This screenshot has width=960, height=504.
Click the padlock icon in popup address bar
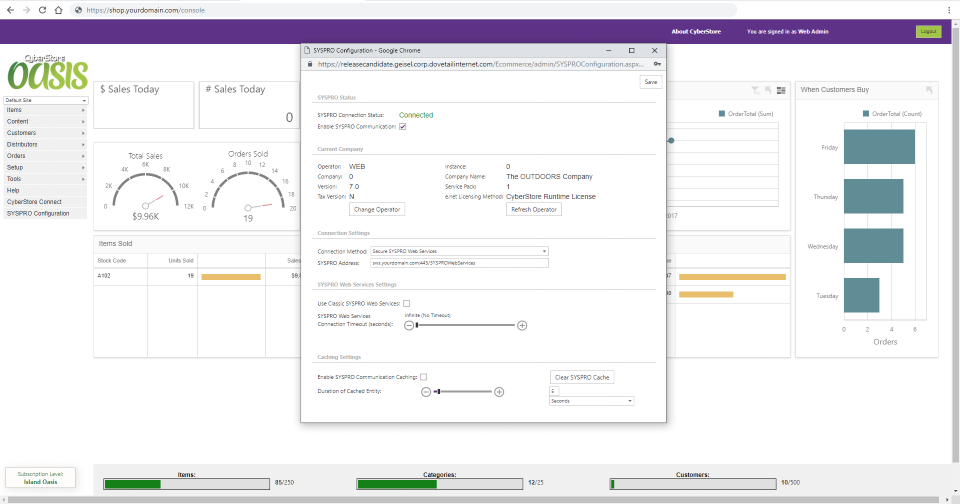pos(310,64)
